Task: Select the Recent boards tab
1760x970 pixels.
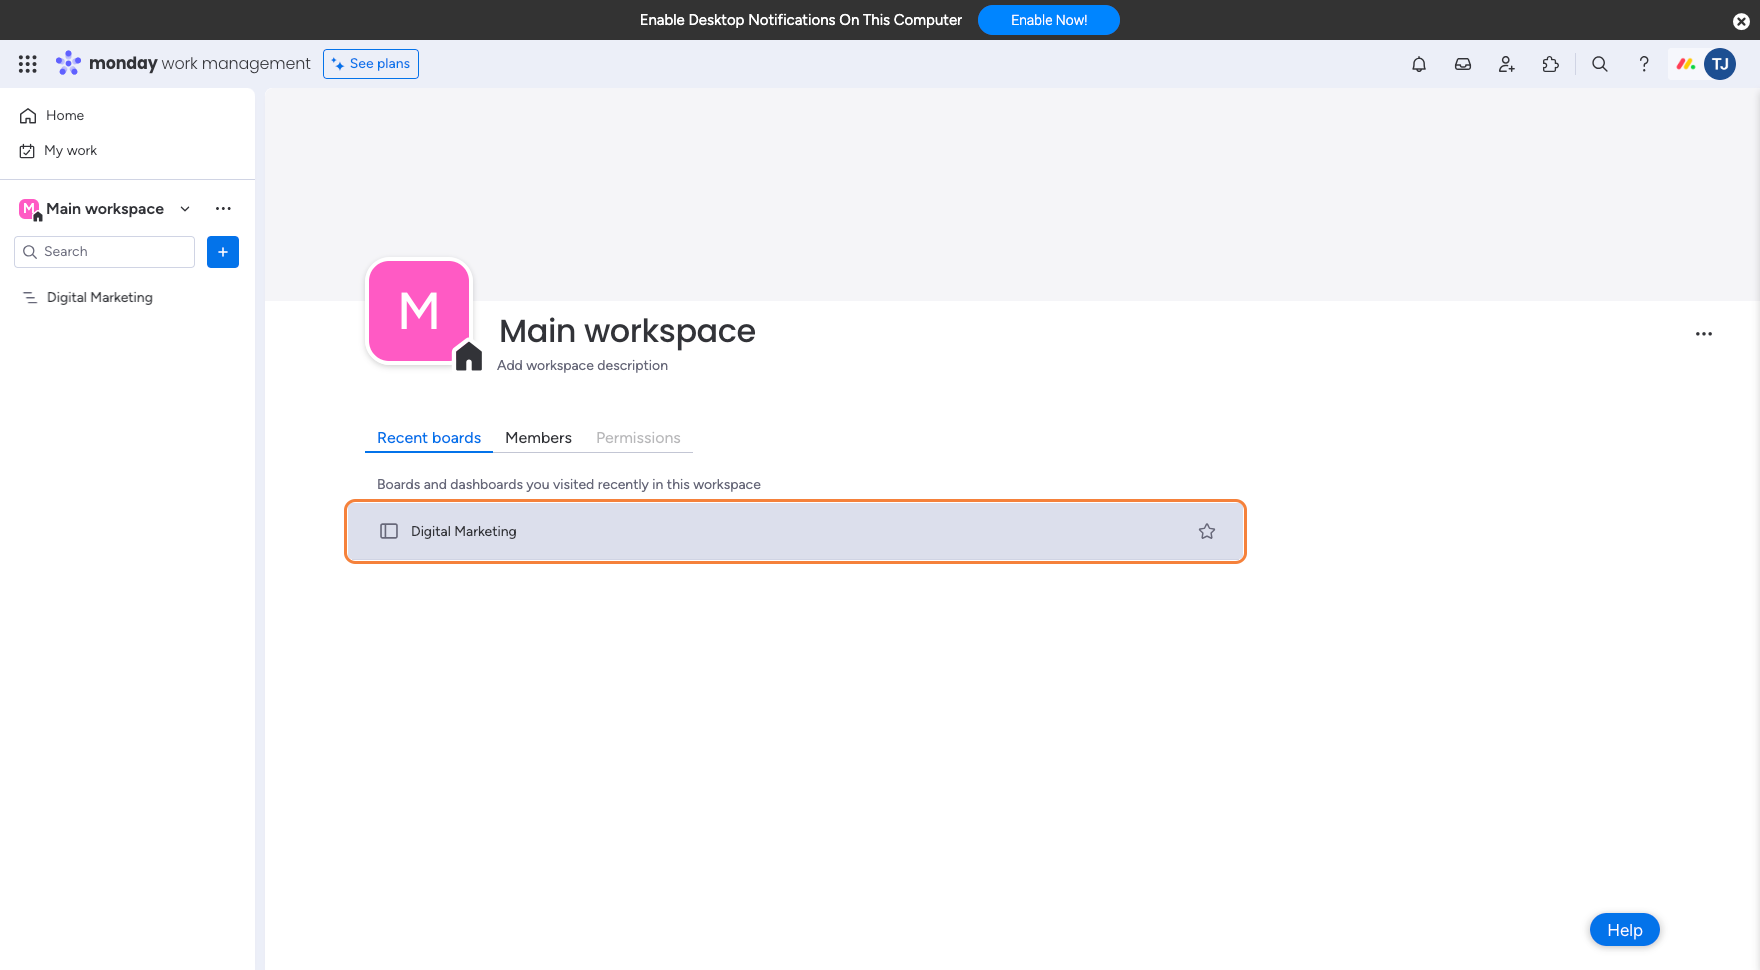Action: 428,438
